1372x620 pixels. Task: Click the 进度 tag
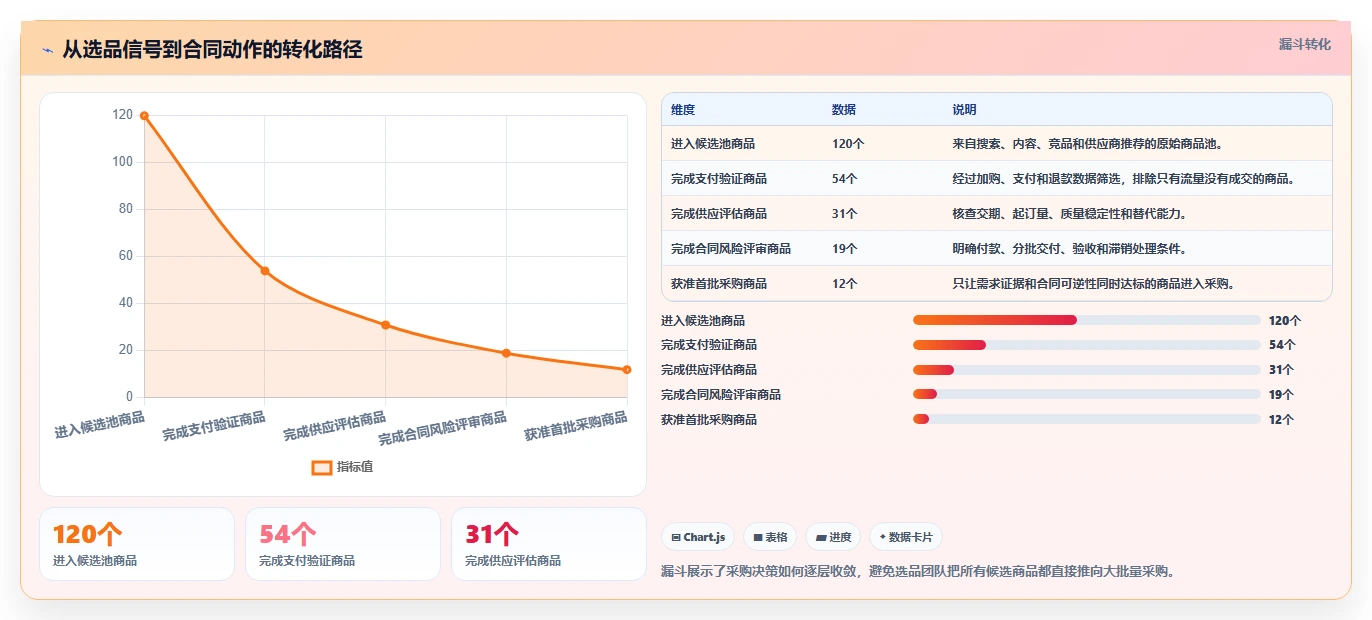pos(833,537)
